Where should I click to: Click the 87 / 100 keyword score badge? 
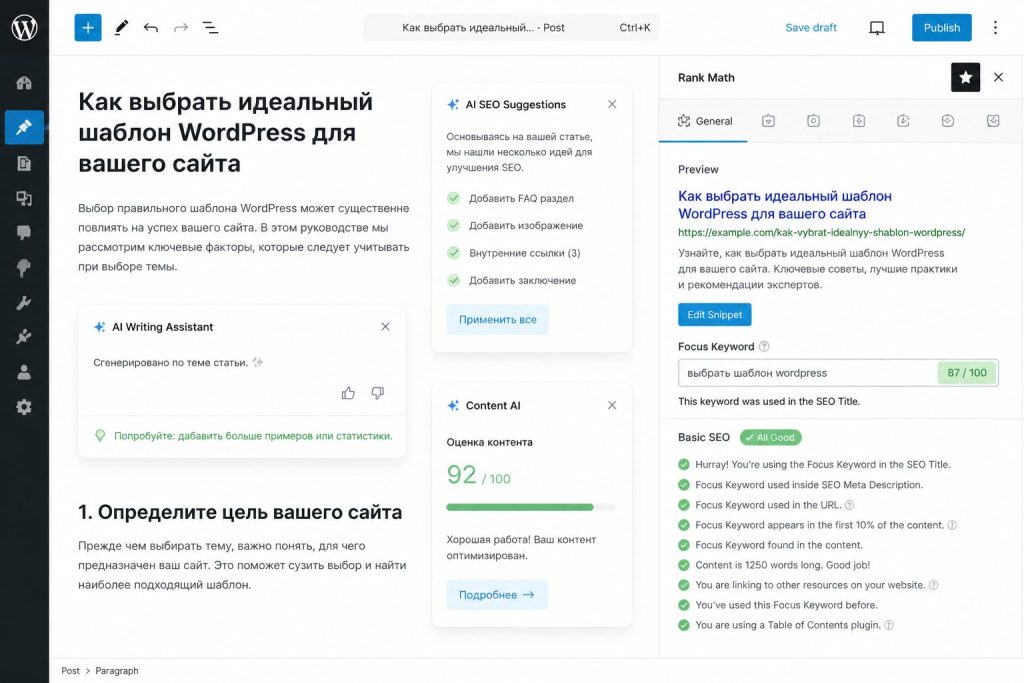pos(967,373)
